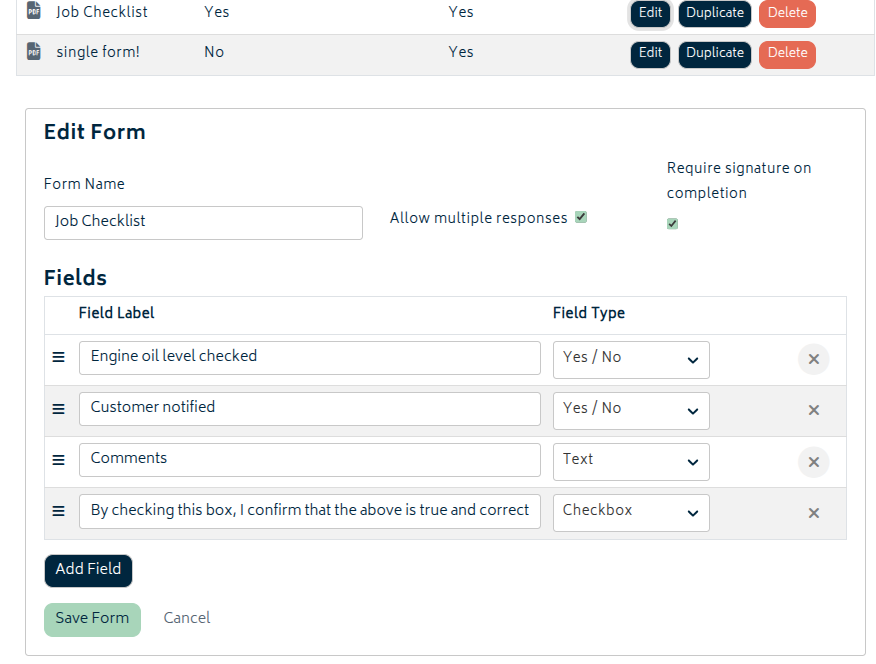The image size is (876, 664).
Task: Click Edit button for single form!
Action: pyautogui.click(x=650, y=54)
